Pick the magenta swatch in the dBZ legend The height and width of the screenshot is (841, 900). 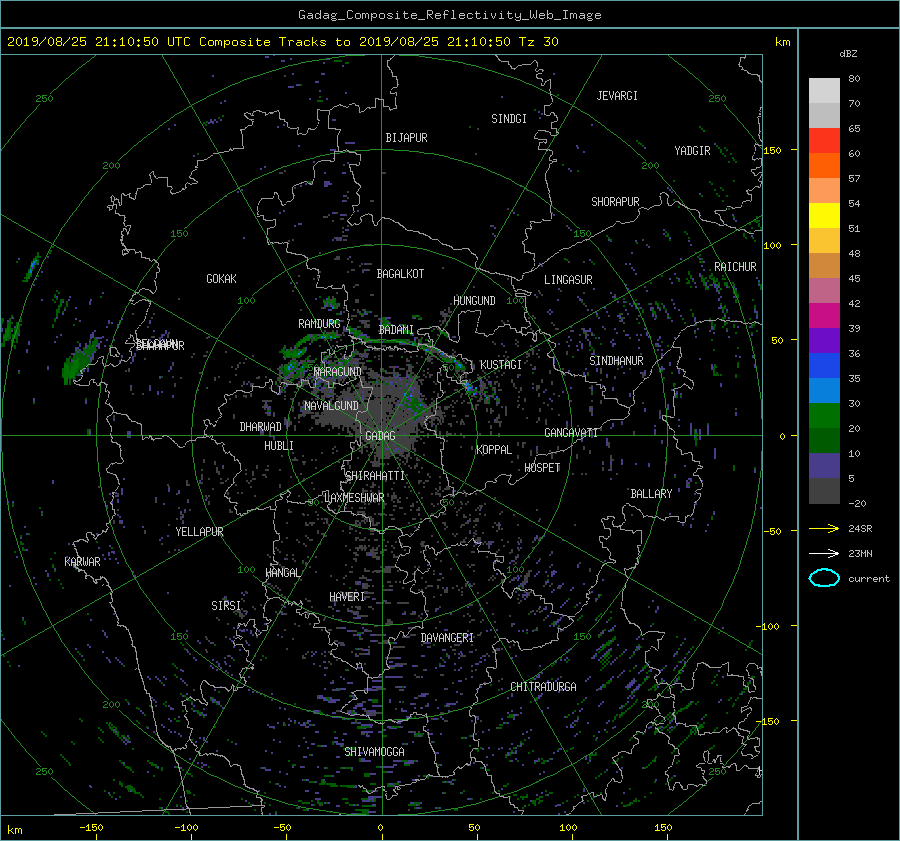click(824, 315)
